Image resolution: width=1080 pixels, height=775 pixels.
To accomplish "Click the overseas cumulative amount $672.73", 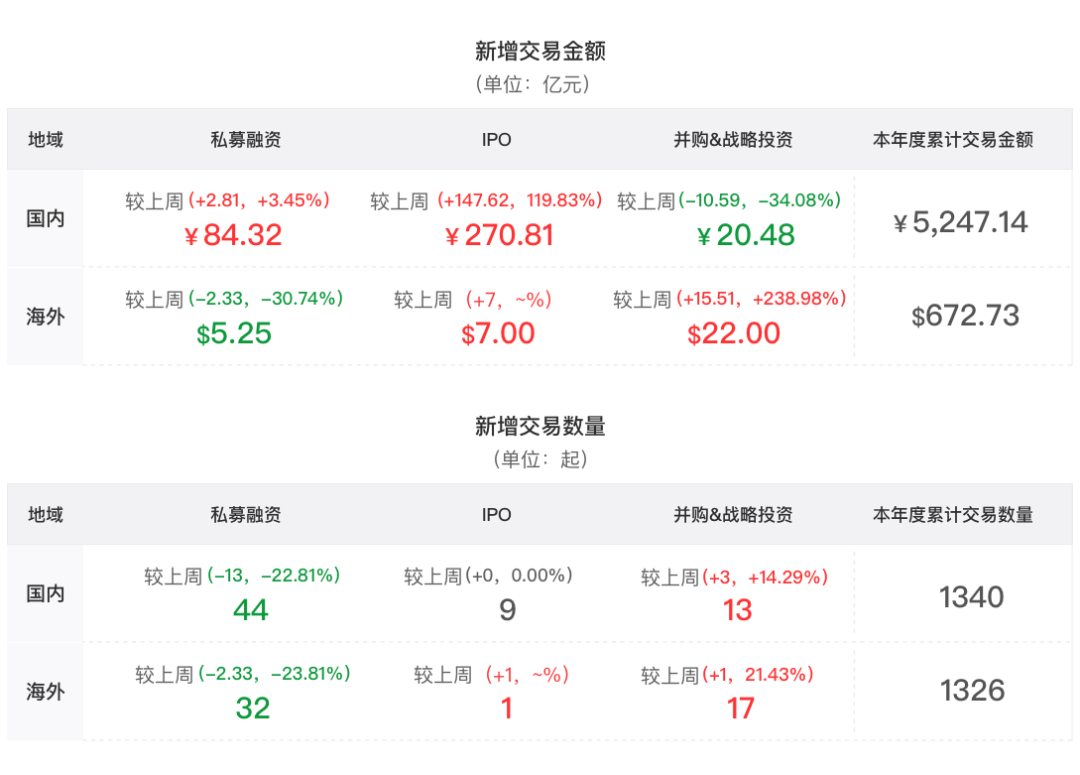I will click(x=965, y=316).
